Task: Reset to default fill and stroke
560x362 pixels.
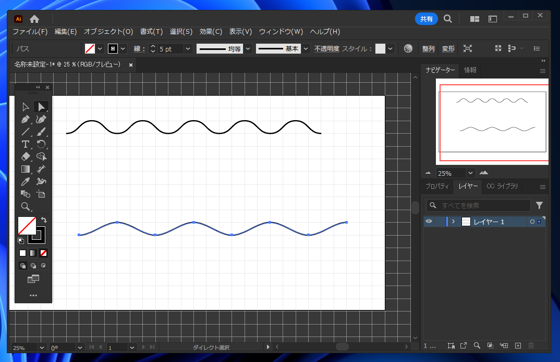Action: click(x=21, y=241)
